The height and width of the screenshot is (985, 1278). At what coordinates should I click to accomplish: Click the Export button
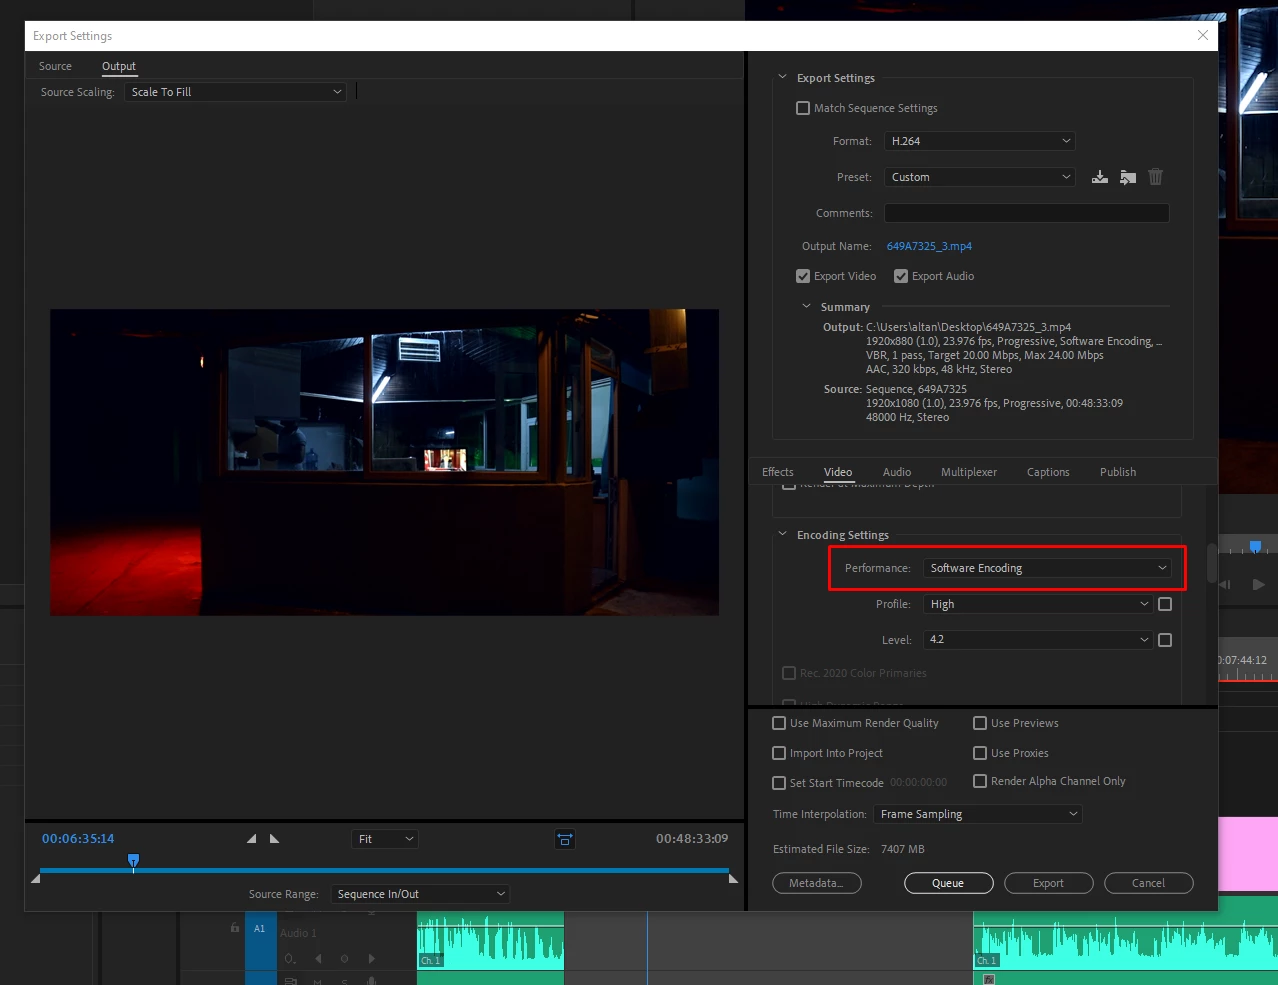click(x=1048, y=883)
